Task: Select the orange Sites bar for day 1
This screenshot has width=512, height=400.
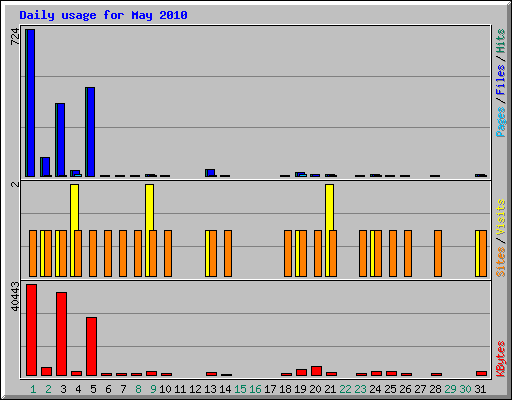Action: (33, 253)
